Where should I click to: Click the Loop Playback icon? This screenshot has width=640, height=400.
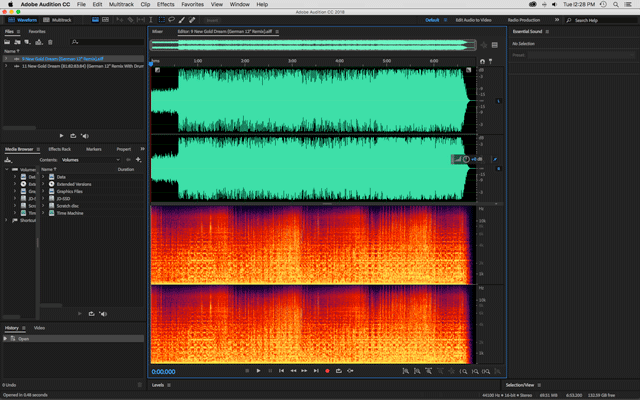pos(339,371)
